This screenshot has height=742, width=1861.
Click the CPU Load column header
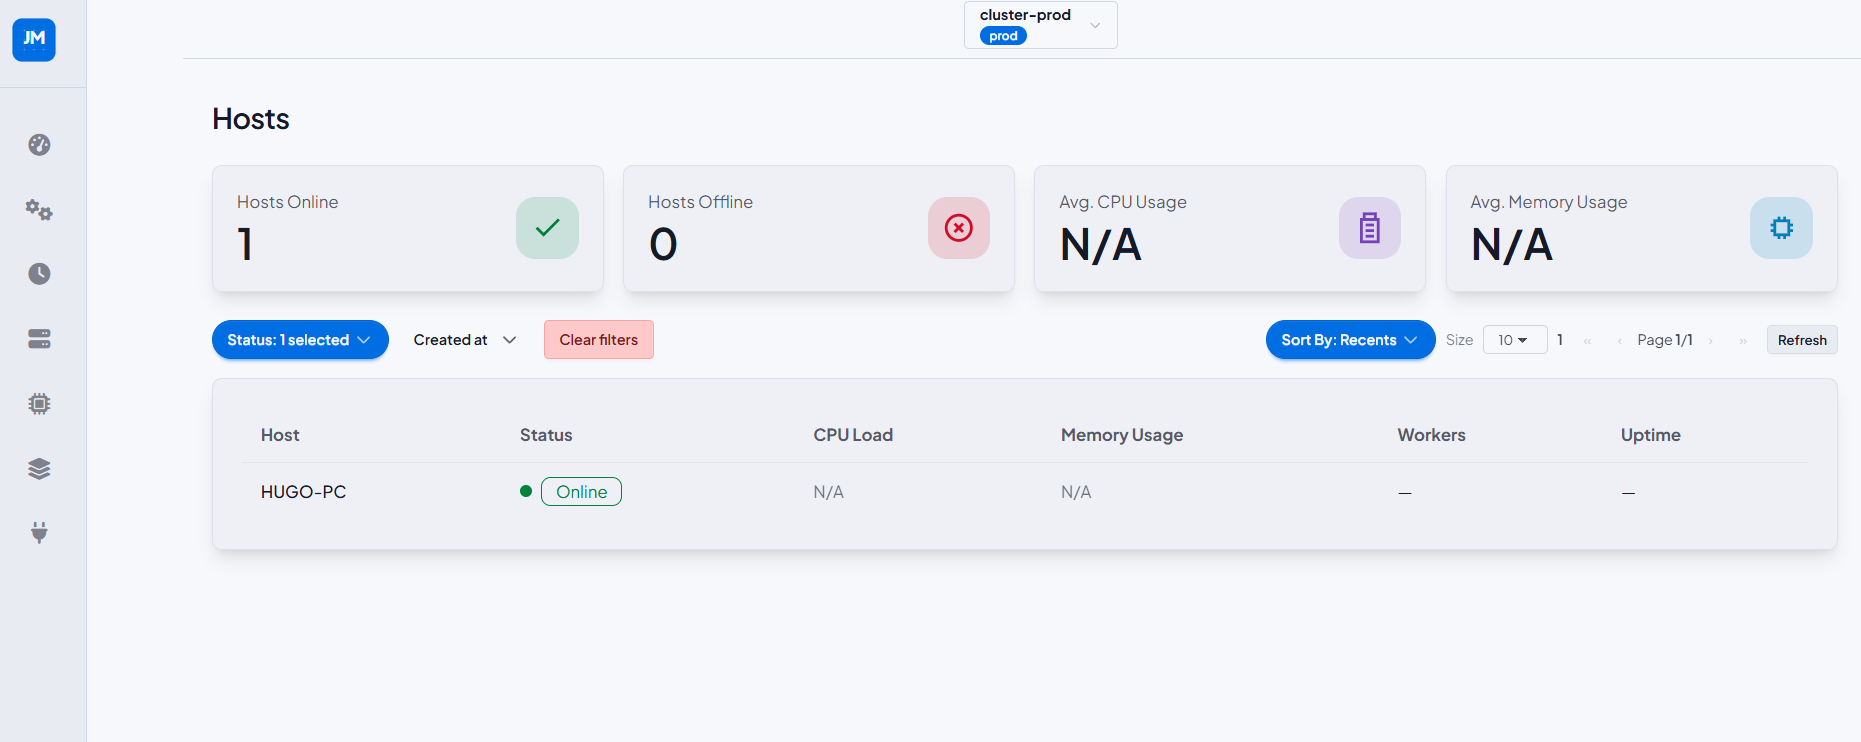click(x=853, y=435)
